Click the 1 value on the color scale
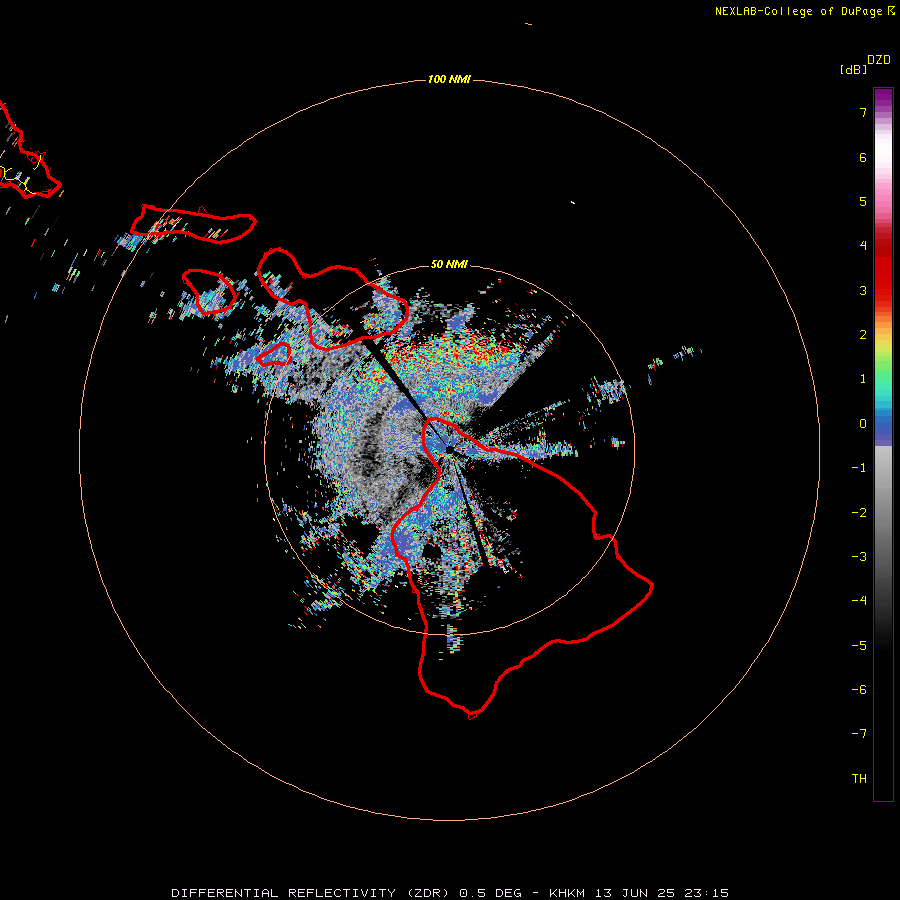 (863, 379)
